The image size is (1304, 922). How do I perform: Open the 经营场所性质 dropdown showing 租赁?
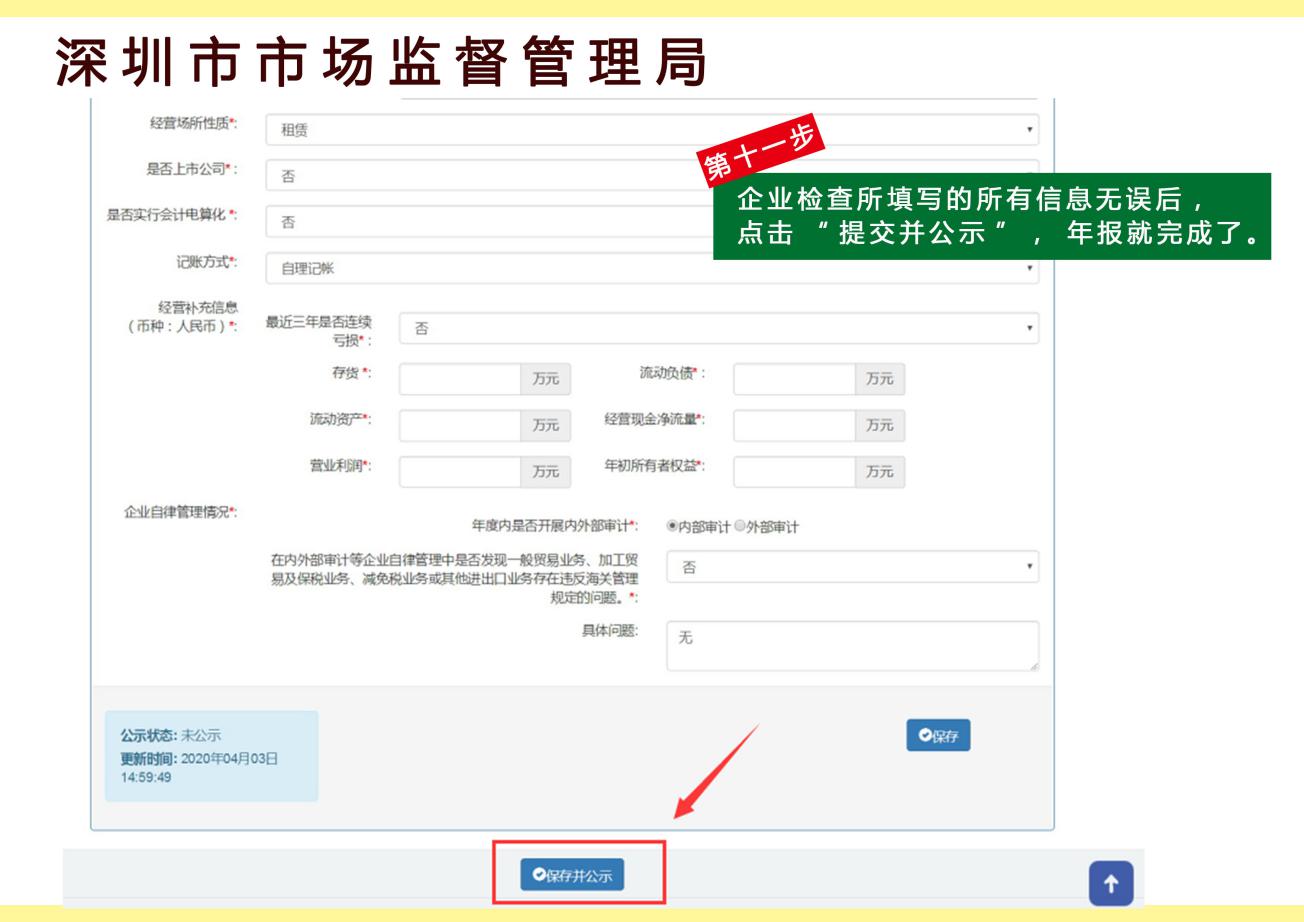click(652, 130)
